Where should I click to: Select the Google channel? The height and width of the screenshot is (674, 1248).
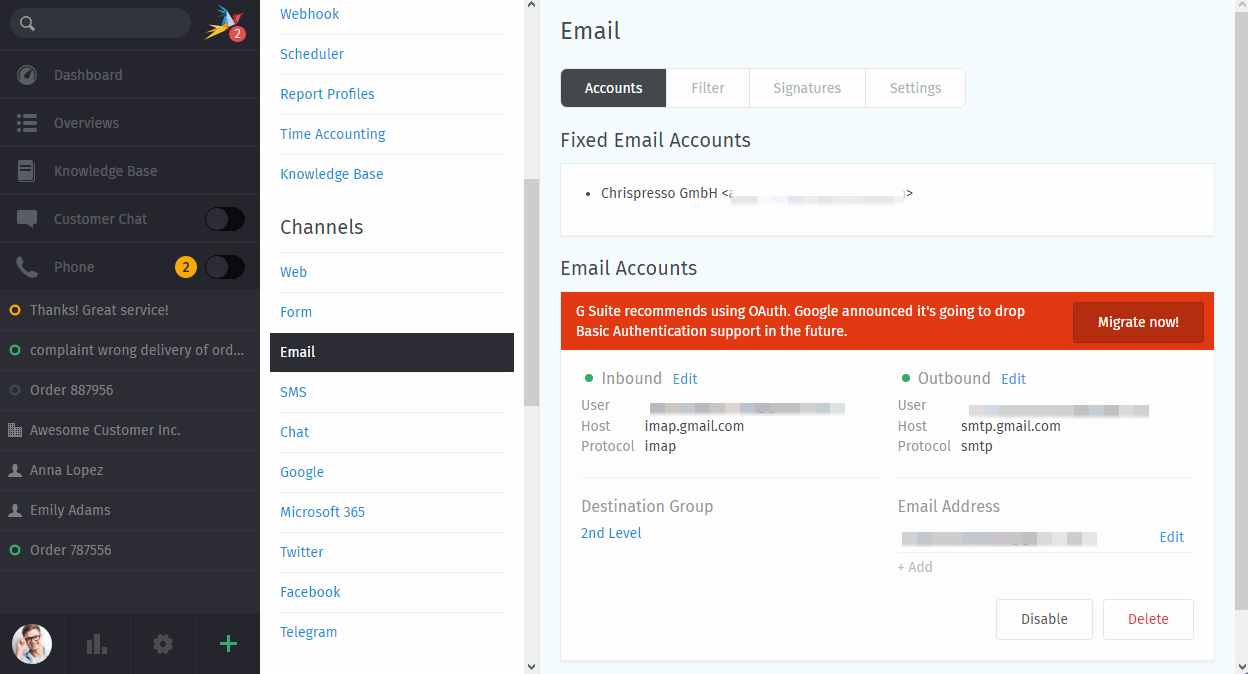pyautogui.click(x=302, y=472)
